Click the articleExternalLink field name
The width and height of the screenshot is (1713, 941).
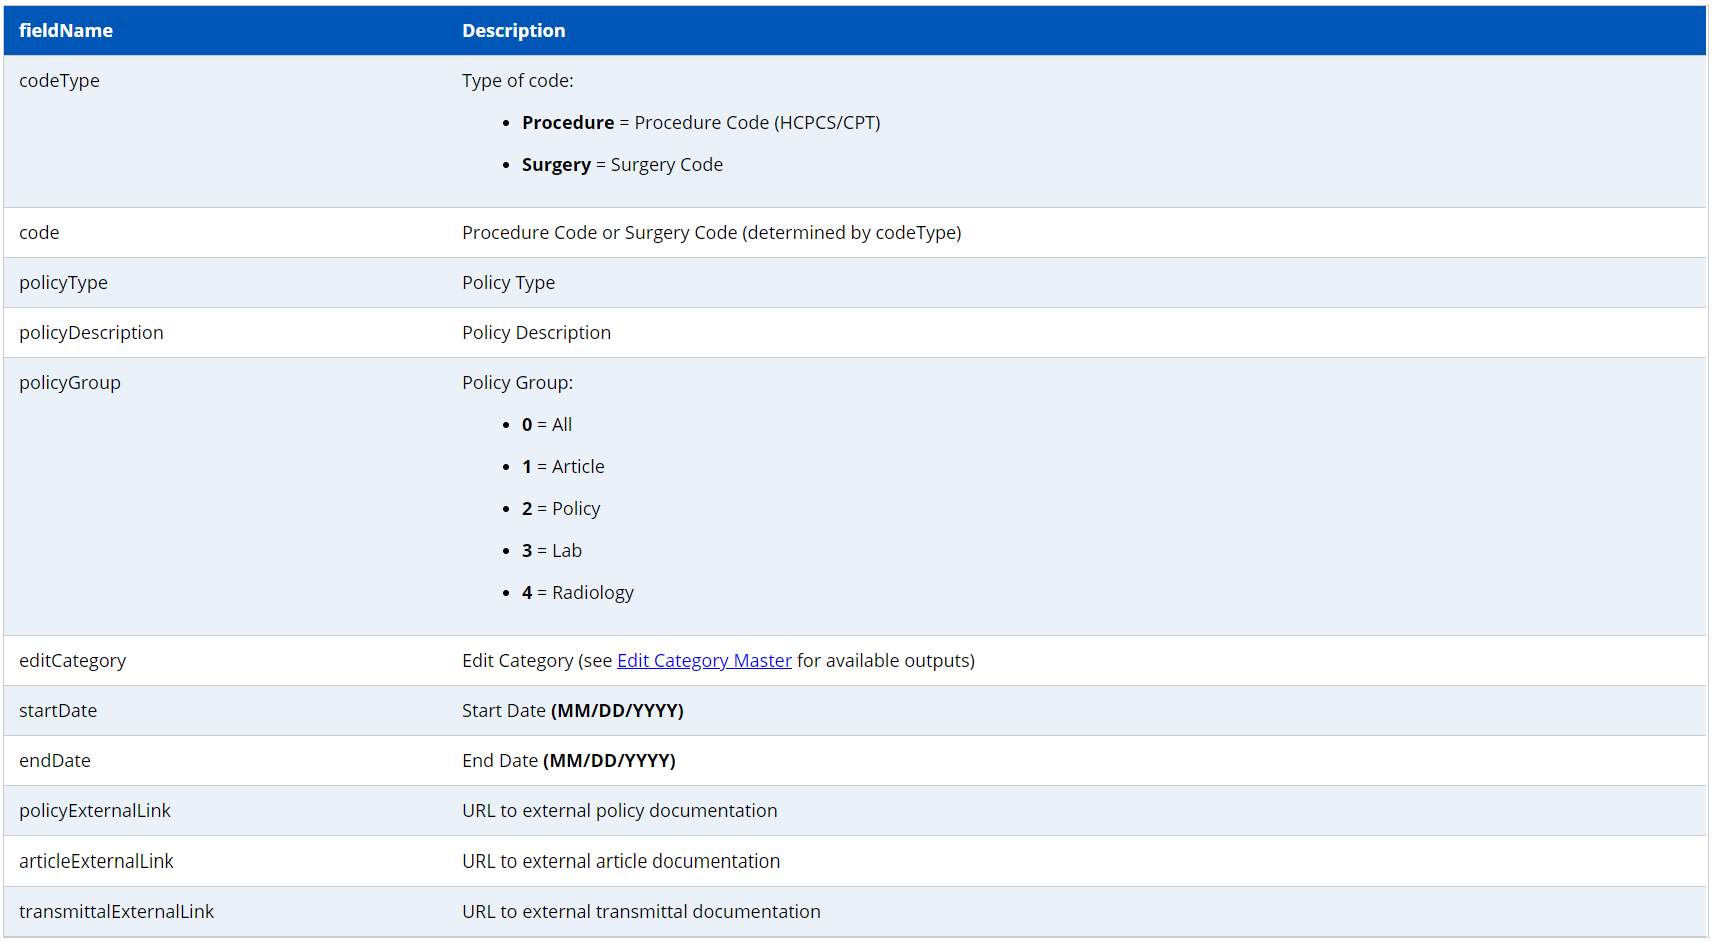(96, 861)
